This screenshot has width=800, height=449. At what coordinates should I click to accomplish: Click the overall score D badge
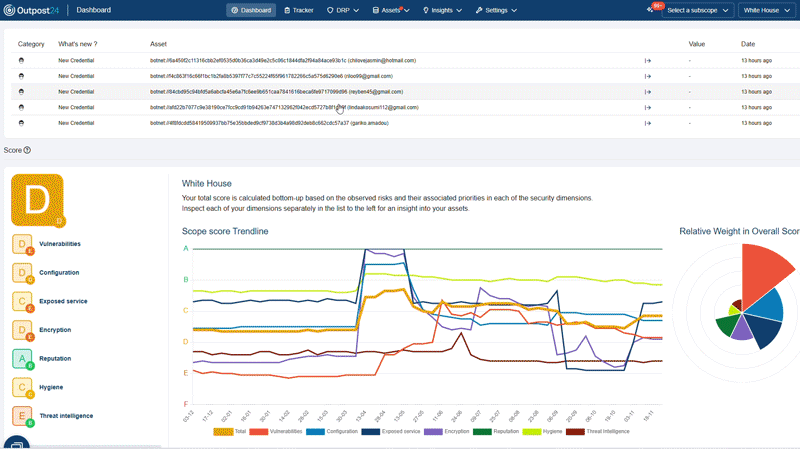(37, 200)
